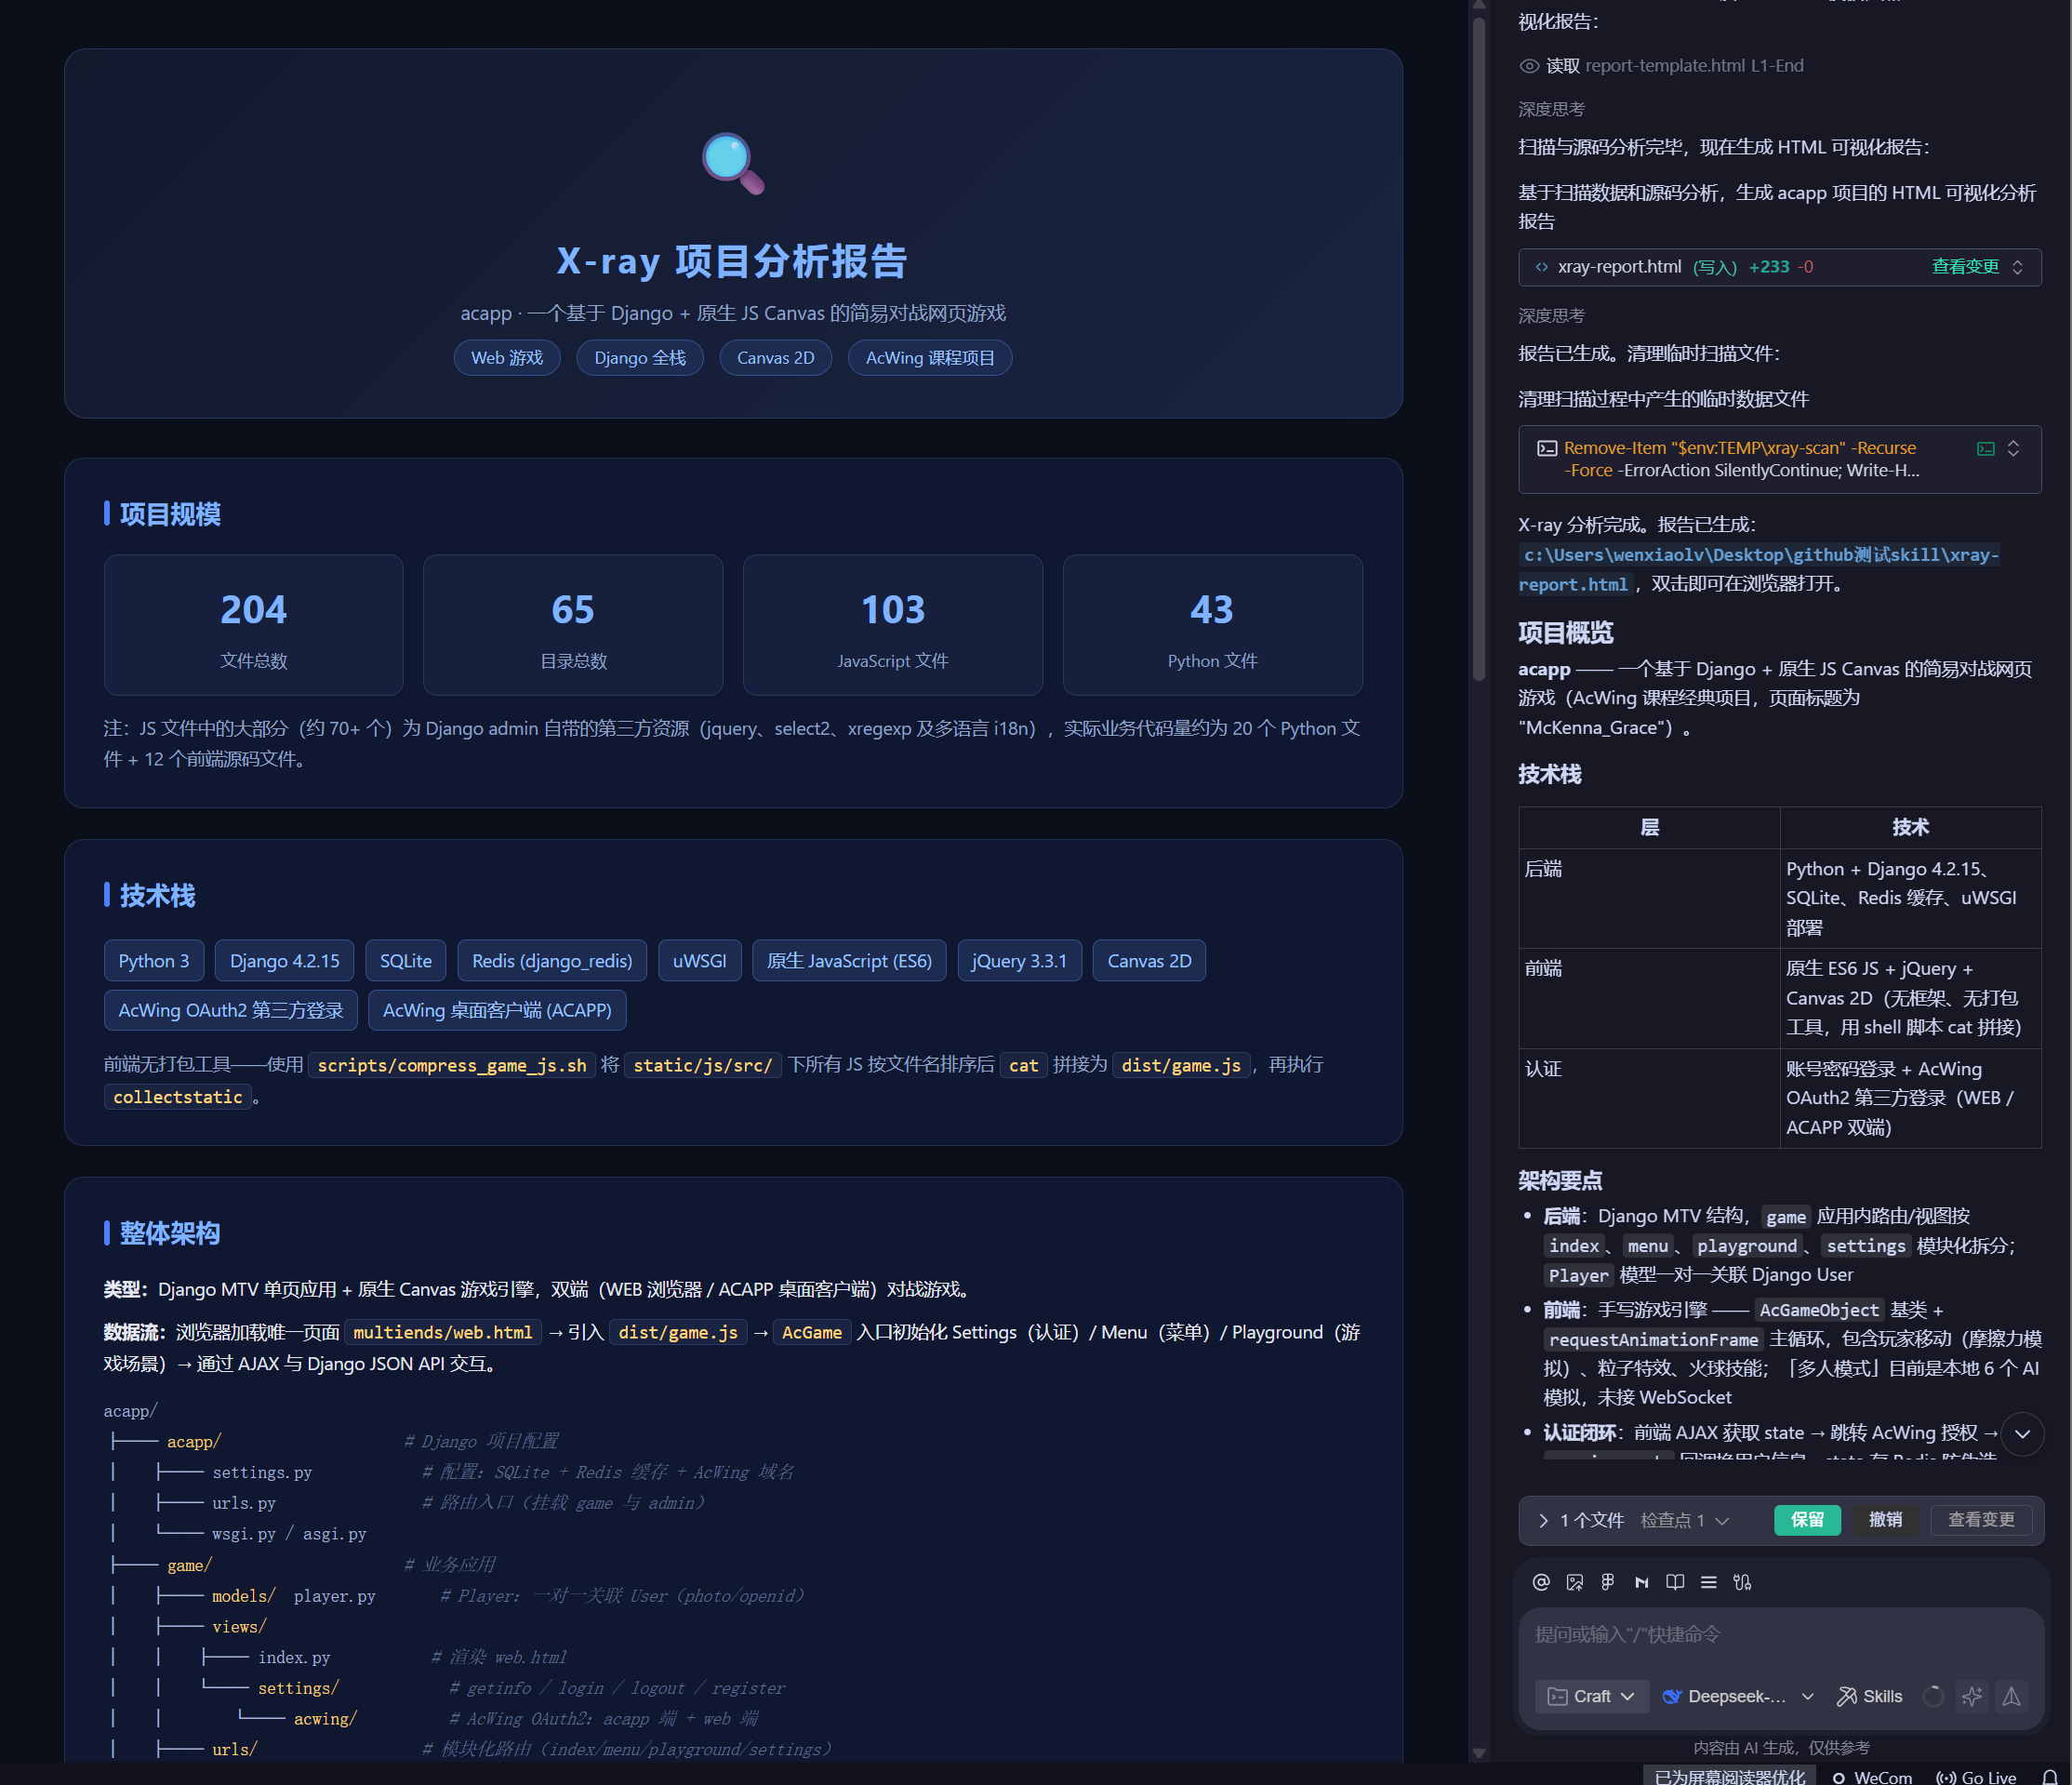Expand the first 深度思考 section
The width and height of the screenshot is (2072, 1785).
(x=1551, y=109)
